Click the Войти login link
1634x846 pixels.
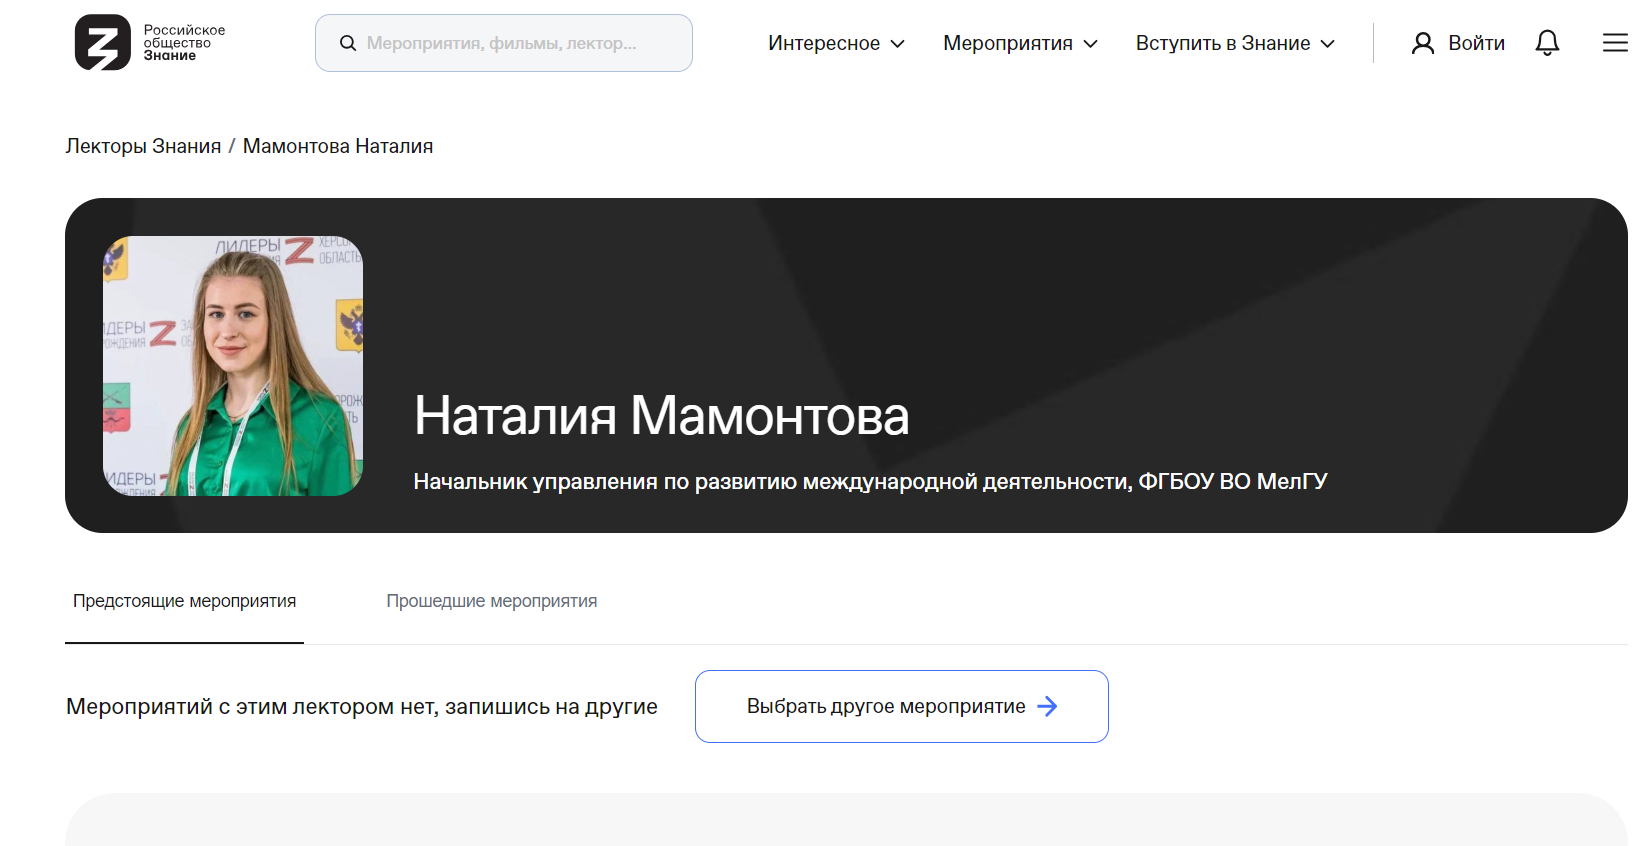click(1476, 43)
